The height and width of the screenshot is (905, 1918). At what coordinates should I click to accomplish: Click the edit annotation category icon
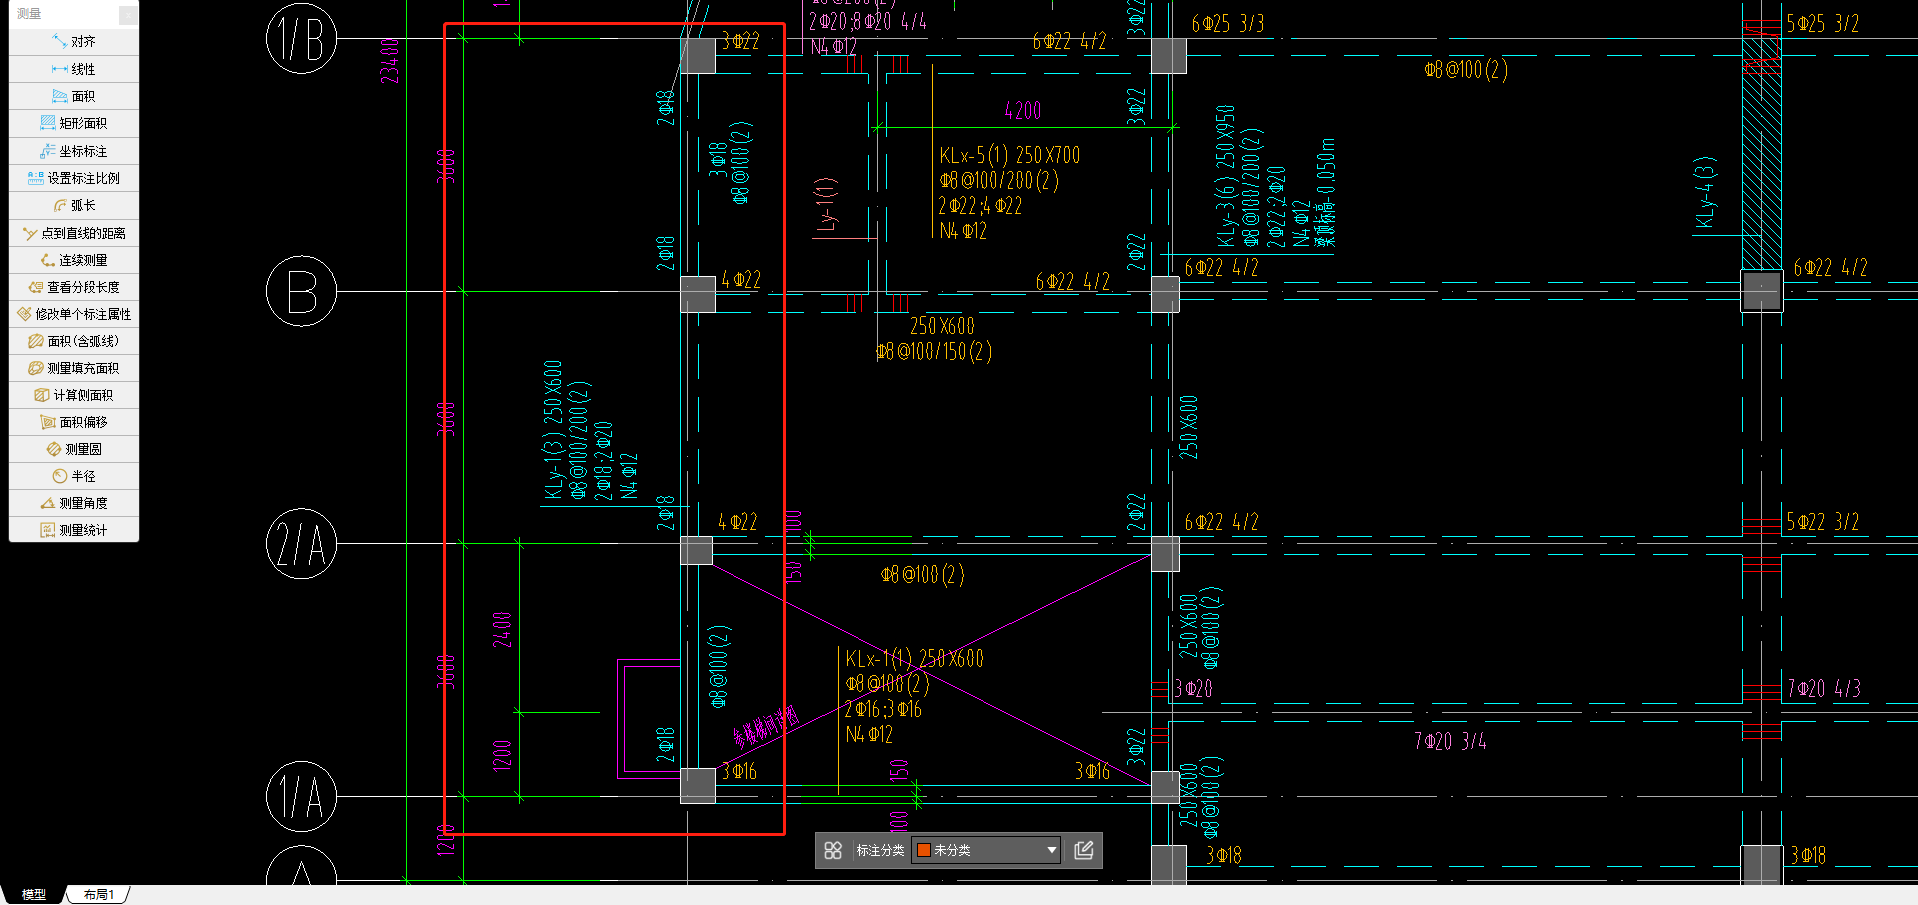tap(1083, 850)
